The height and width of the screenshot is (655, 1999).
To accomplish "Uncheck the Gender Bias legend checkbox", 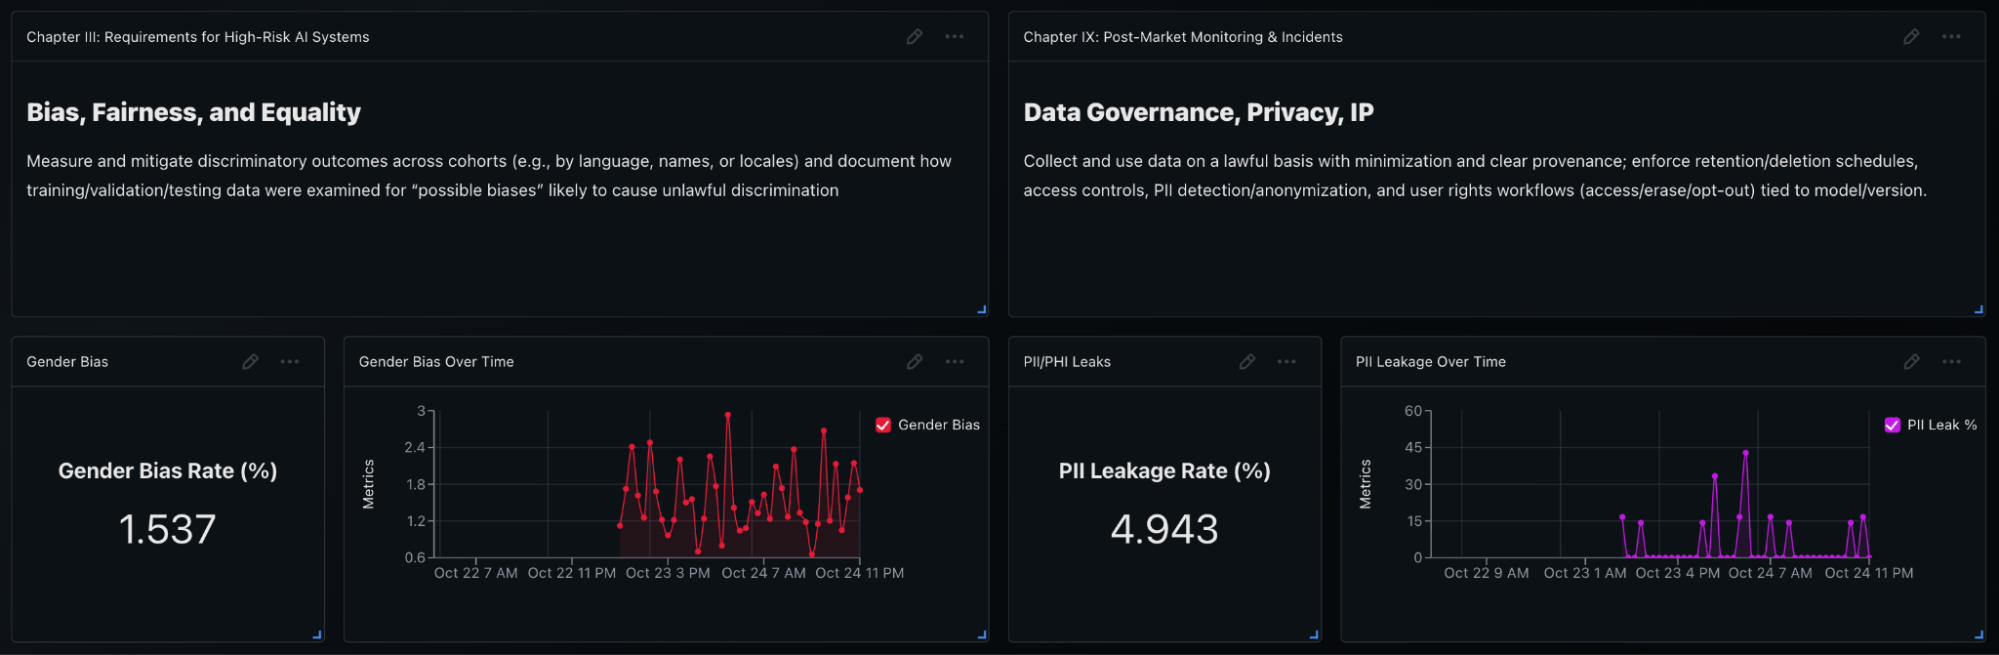I will click(x=883, y=425).
